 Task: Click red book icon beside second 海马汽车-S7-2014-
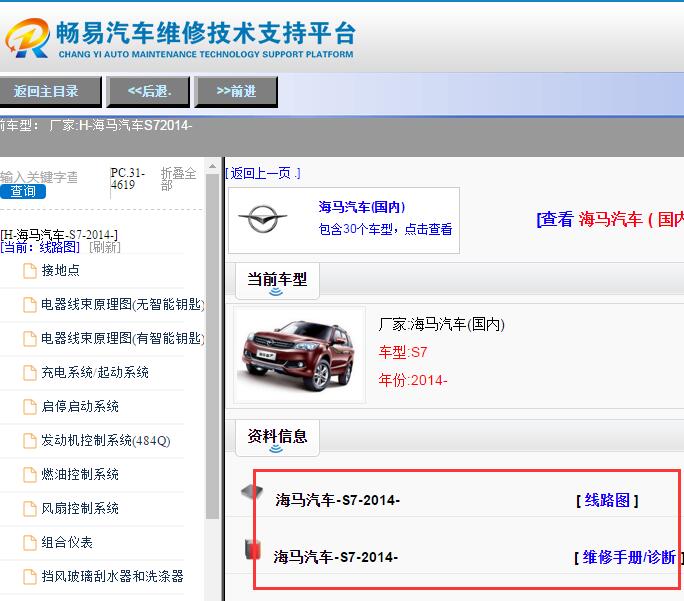point(253,550)
